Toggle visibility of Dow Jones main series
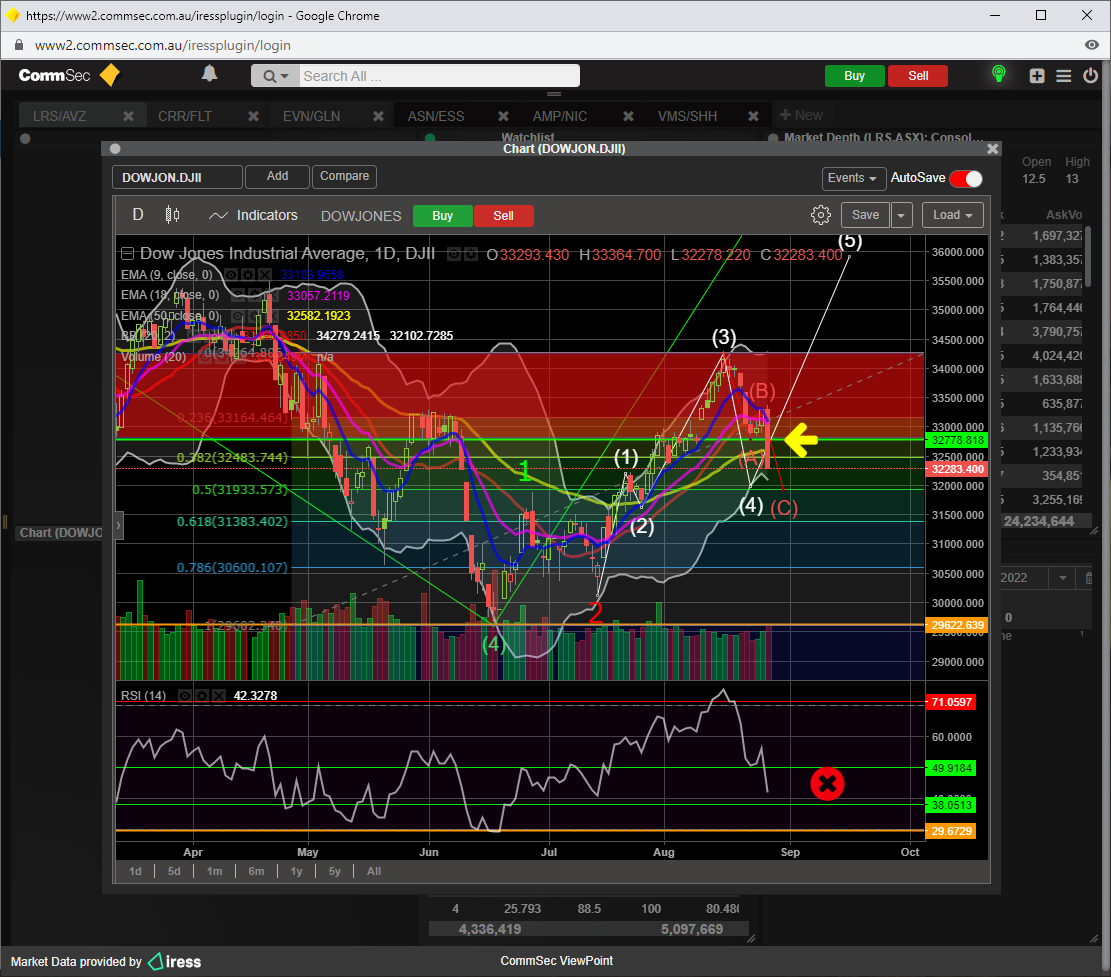The width and height of the screenshot is (1111, 977). pyautogui.click(x=454, y=254)
